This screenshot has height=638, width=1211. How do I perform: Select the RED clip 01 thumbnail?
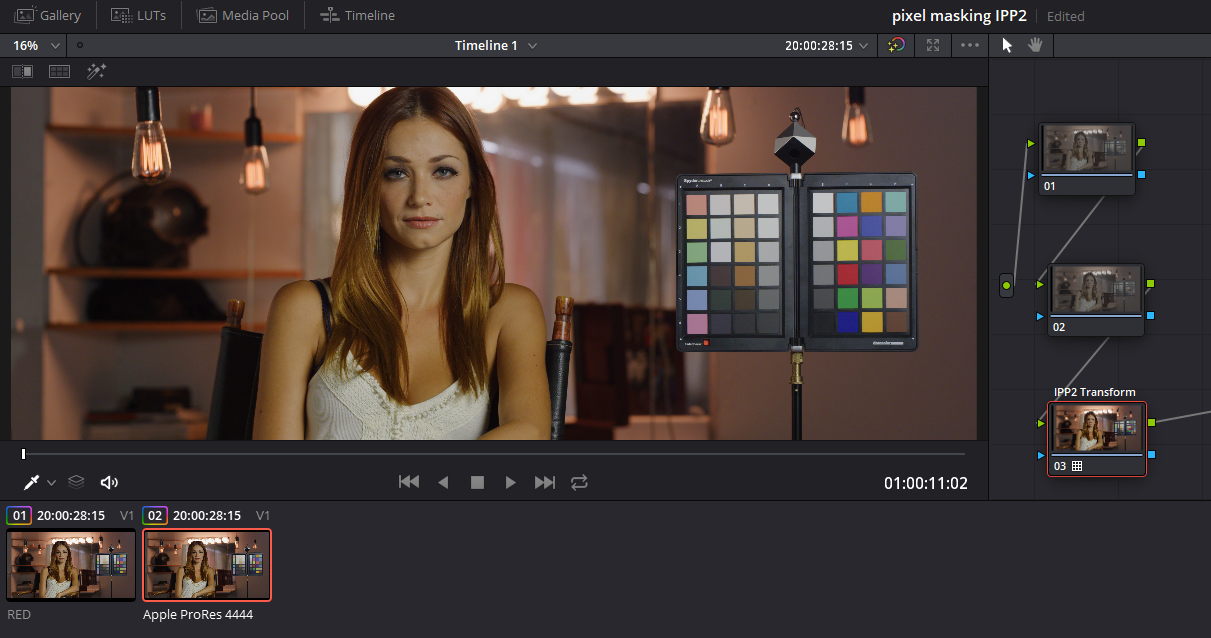70,565
